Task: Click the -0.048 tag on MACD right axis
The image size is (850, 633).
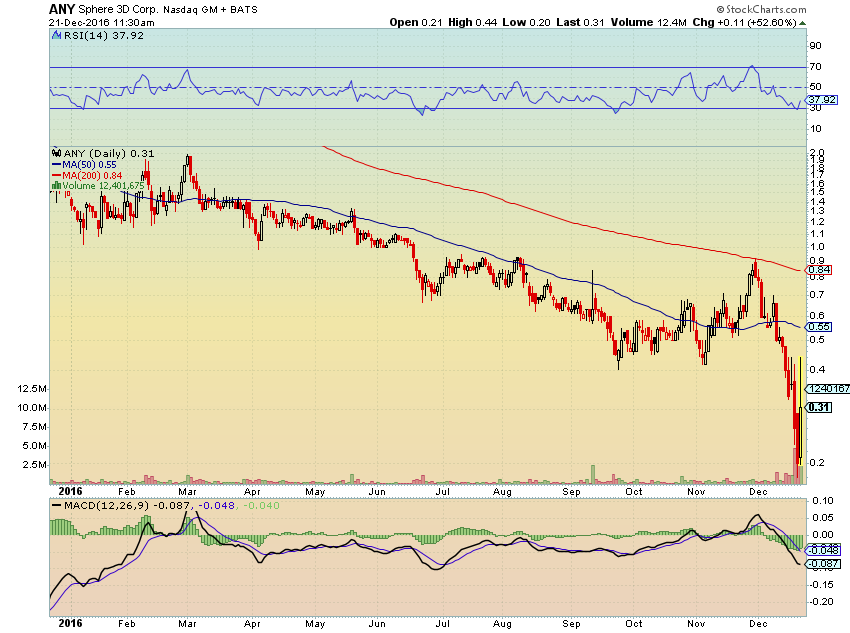Action: pos(823,550)
